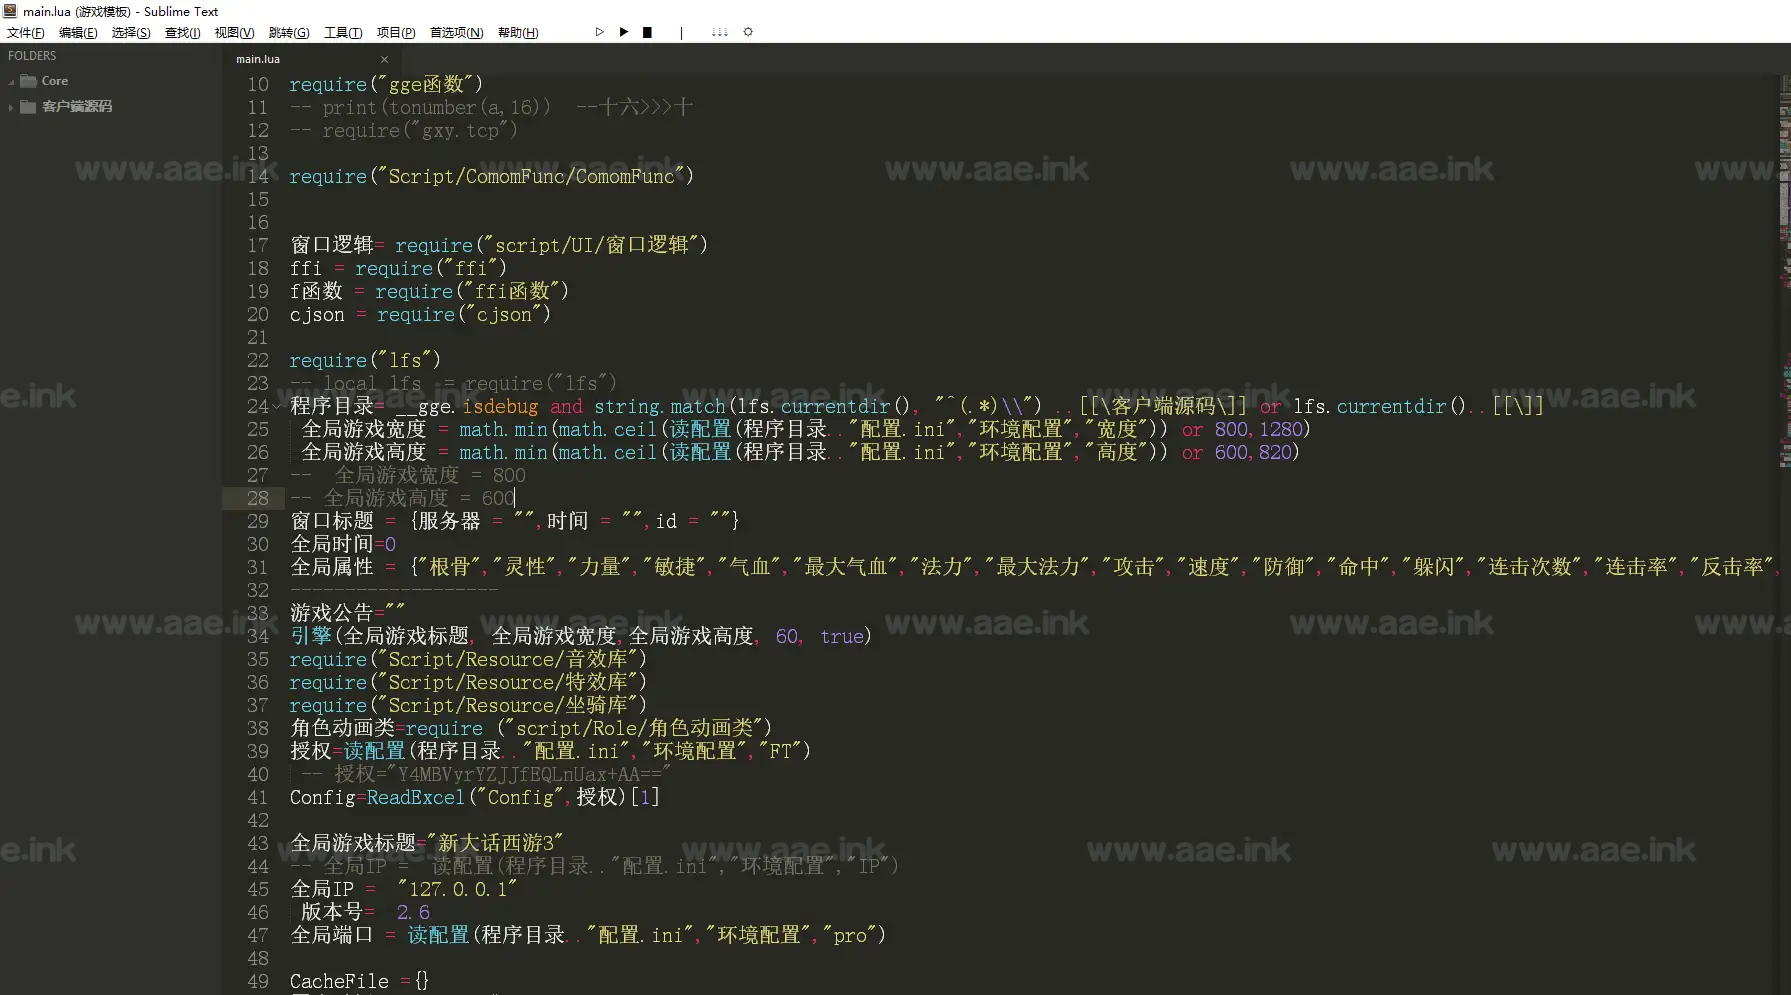
Task: Open the 选择(S) menu
Action: point(130,32)
